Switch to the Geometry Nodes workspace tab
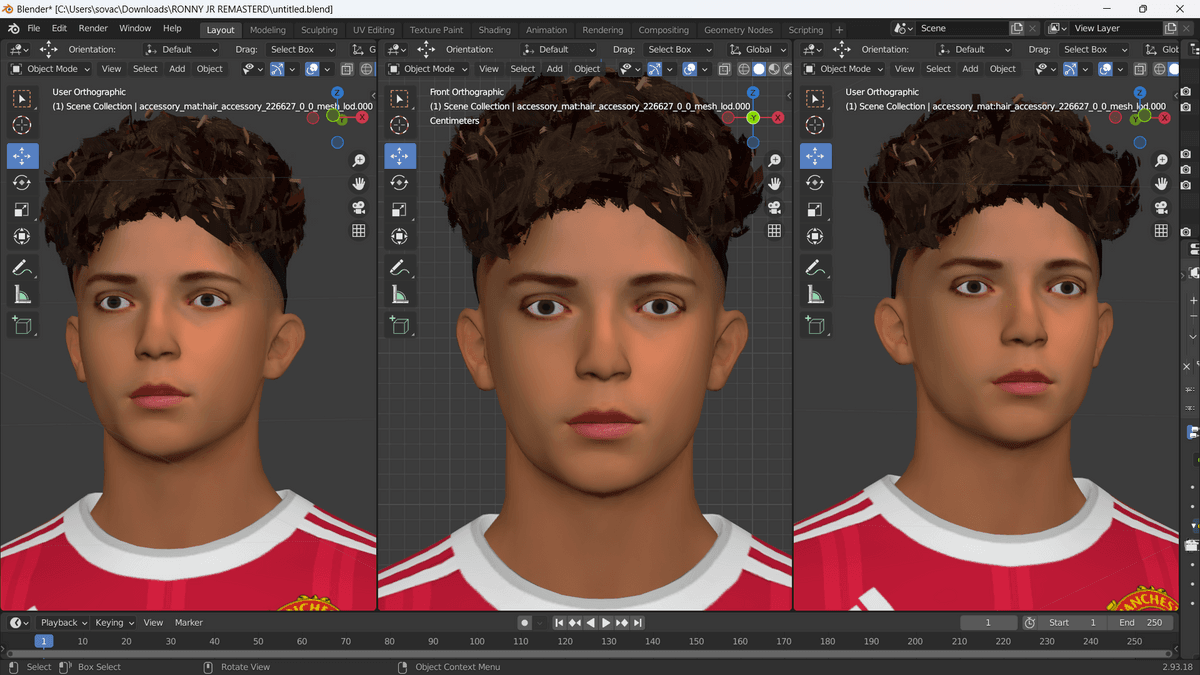 (738, 30)
